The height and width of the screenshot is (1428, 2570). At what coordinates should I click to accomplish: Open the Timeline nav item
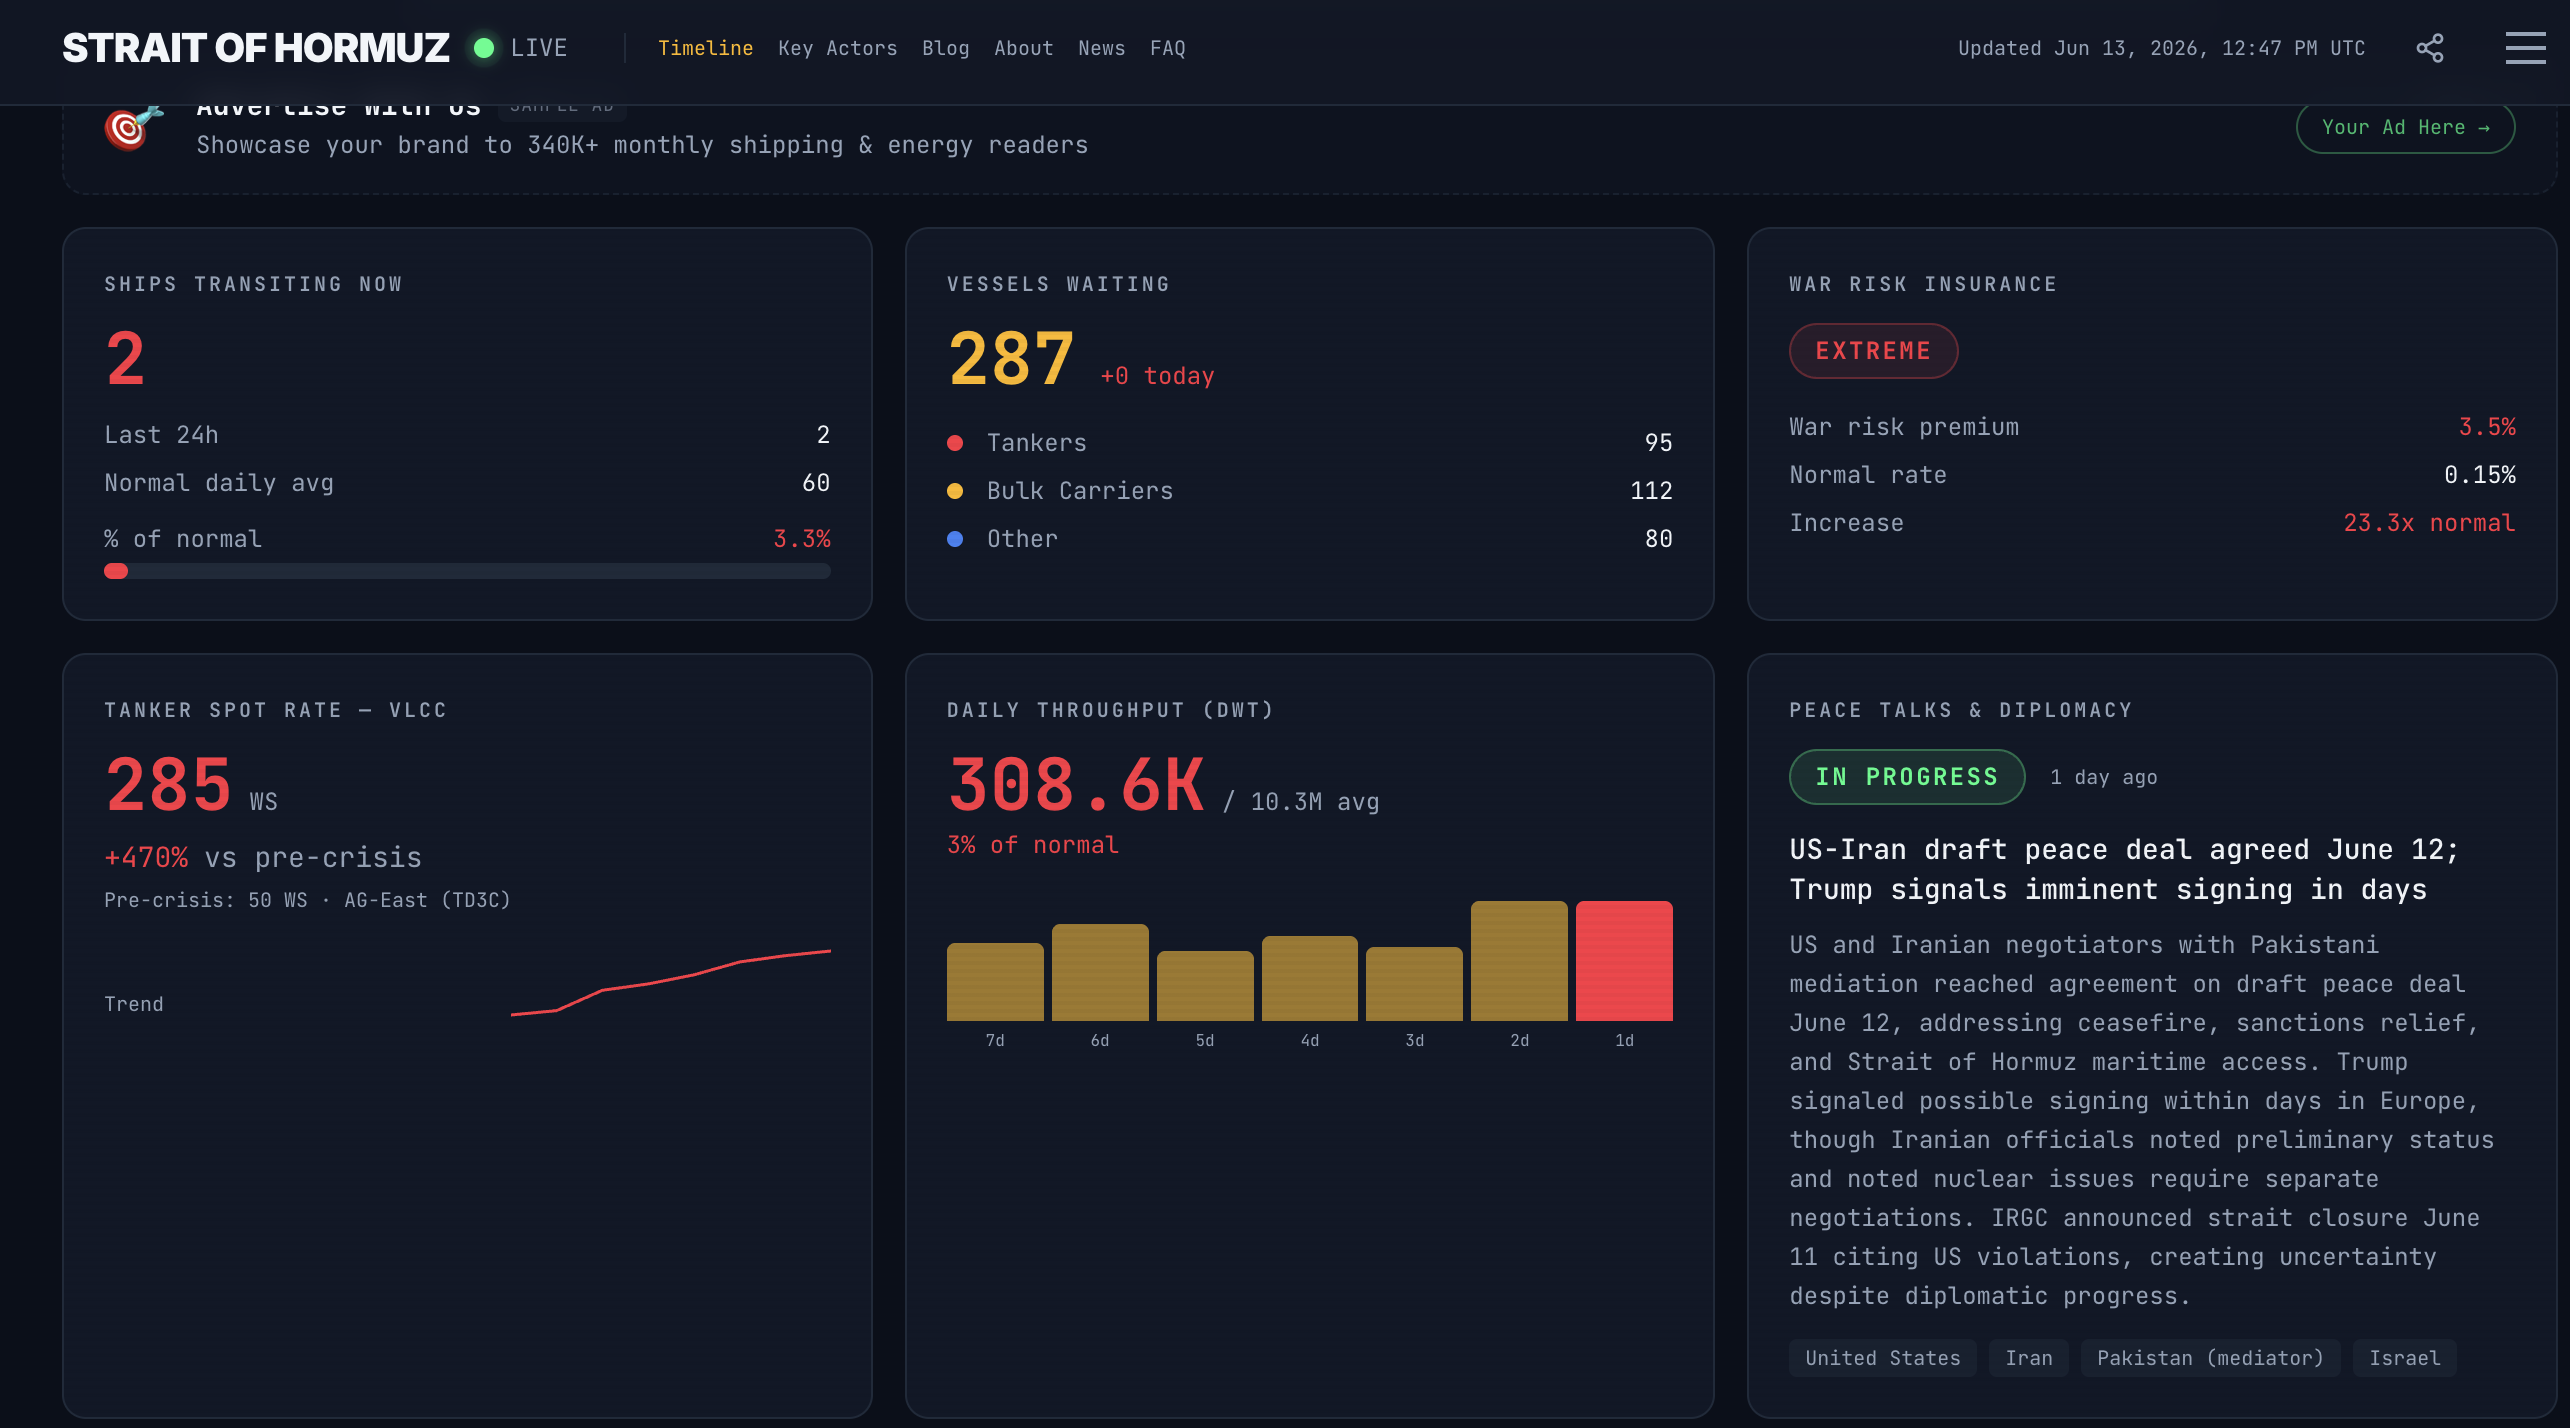[705, 48]
